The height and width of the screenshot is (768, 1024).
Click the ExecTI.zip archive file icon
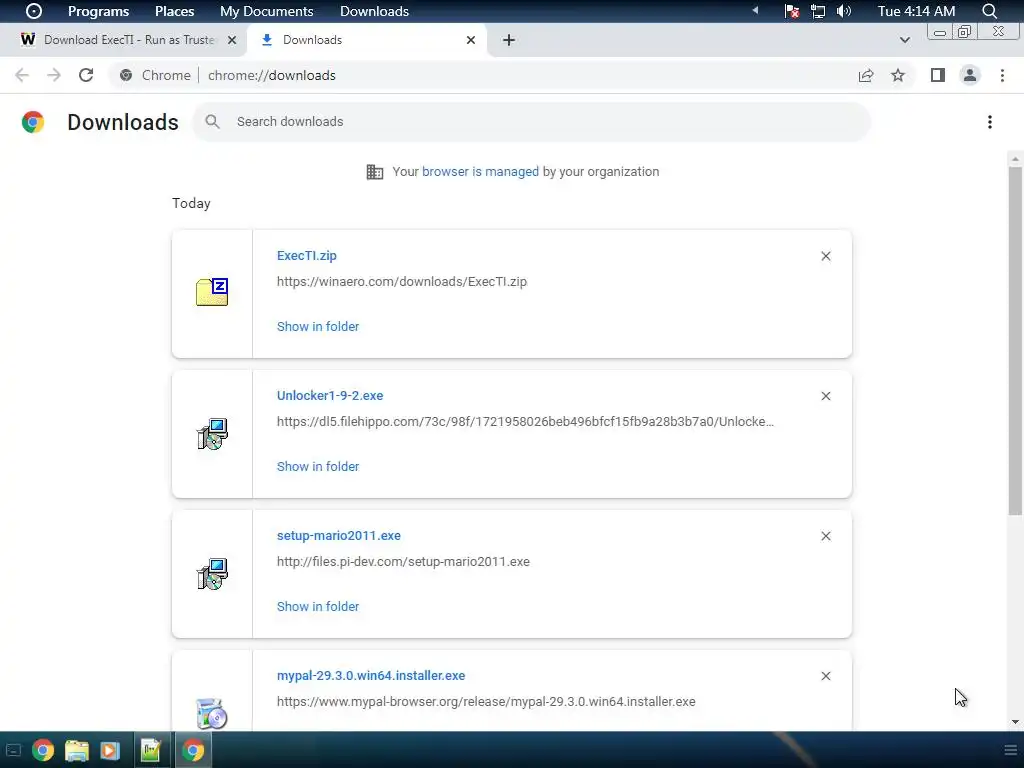click(x=212, y=292)
